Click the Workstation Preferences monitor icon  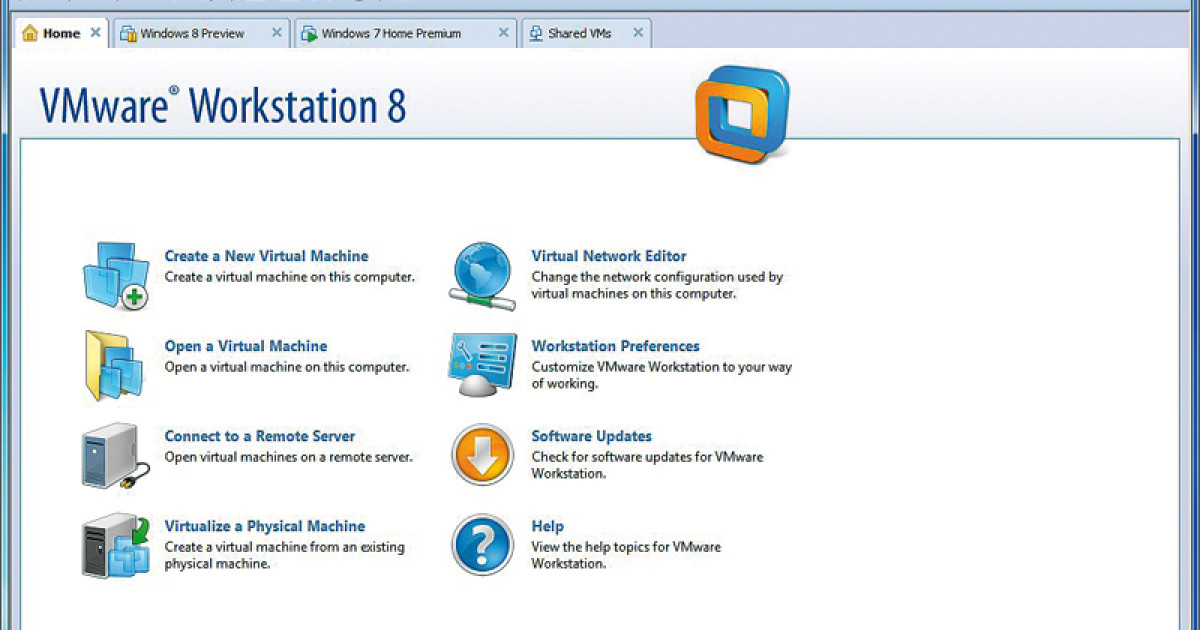[483, 365]
